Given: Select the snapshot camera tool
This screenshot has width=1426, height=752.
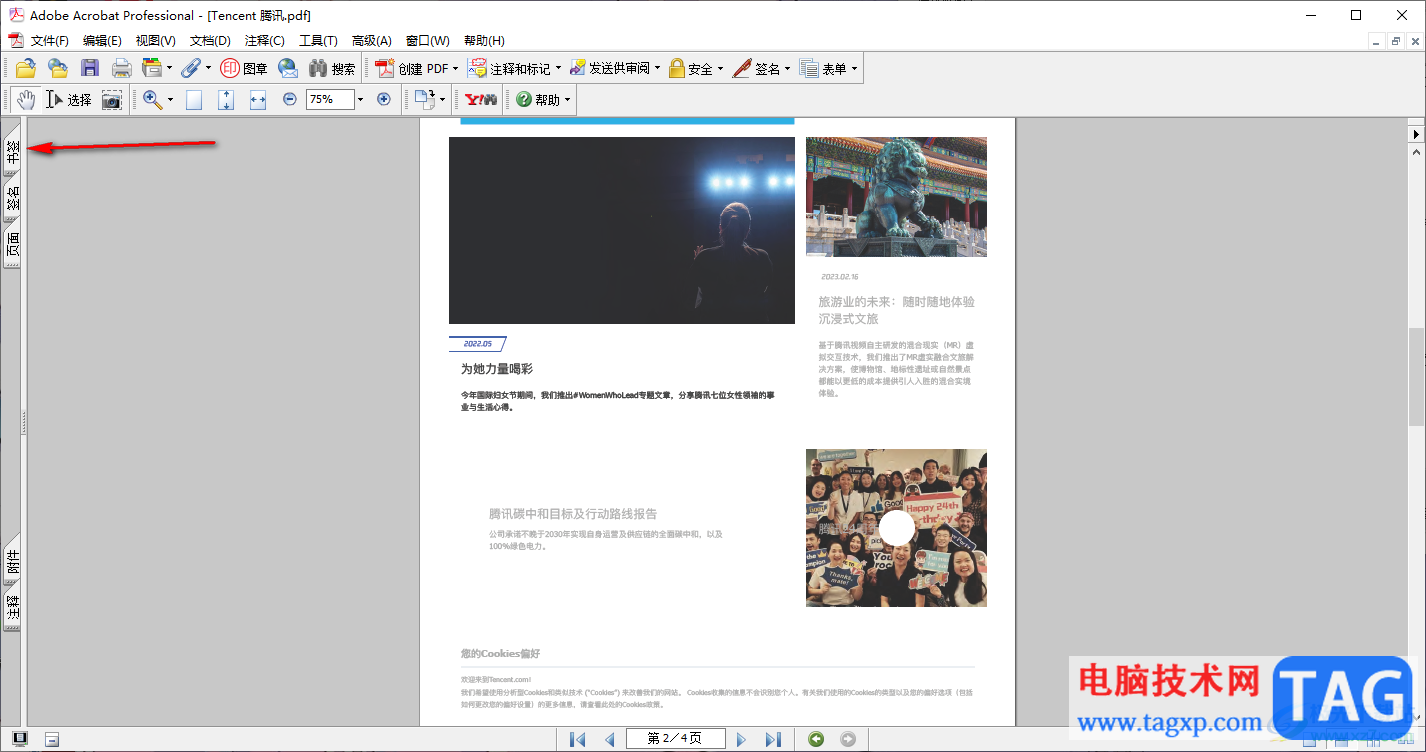Looking at the screenshot, I should pos(111,99).
